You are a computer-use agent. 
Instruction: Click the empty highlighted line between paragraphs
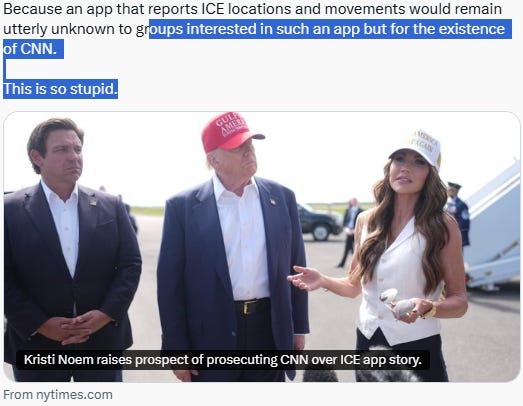point(5,69)
